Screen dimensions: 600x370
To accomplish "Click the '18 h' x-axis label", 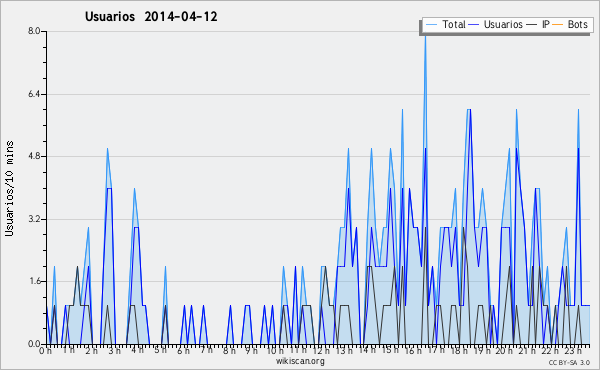I will coord(459,351).
